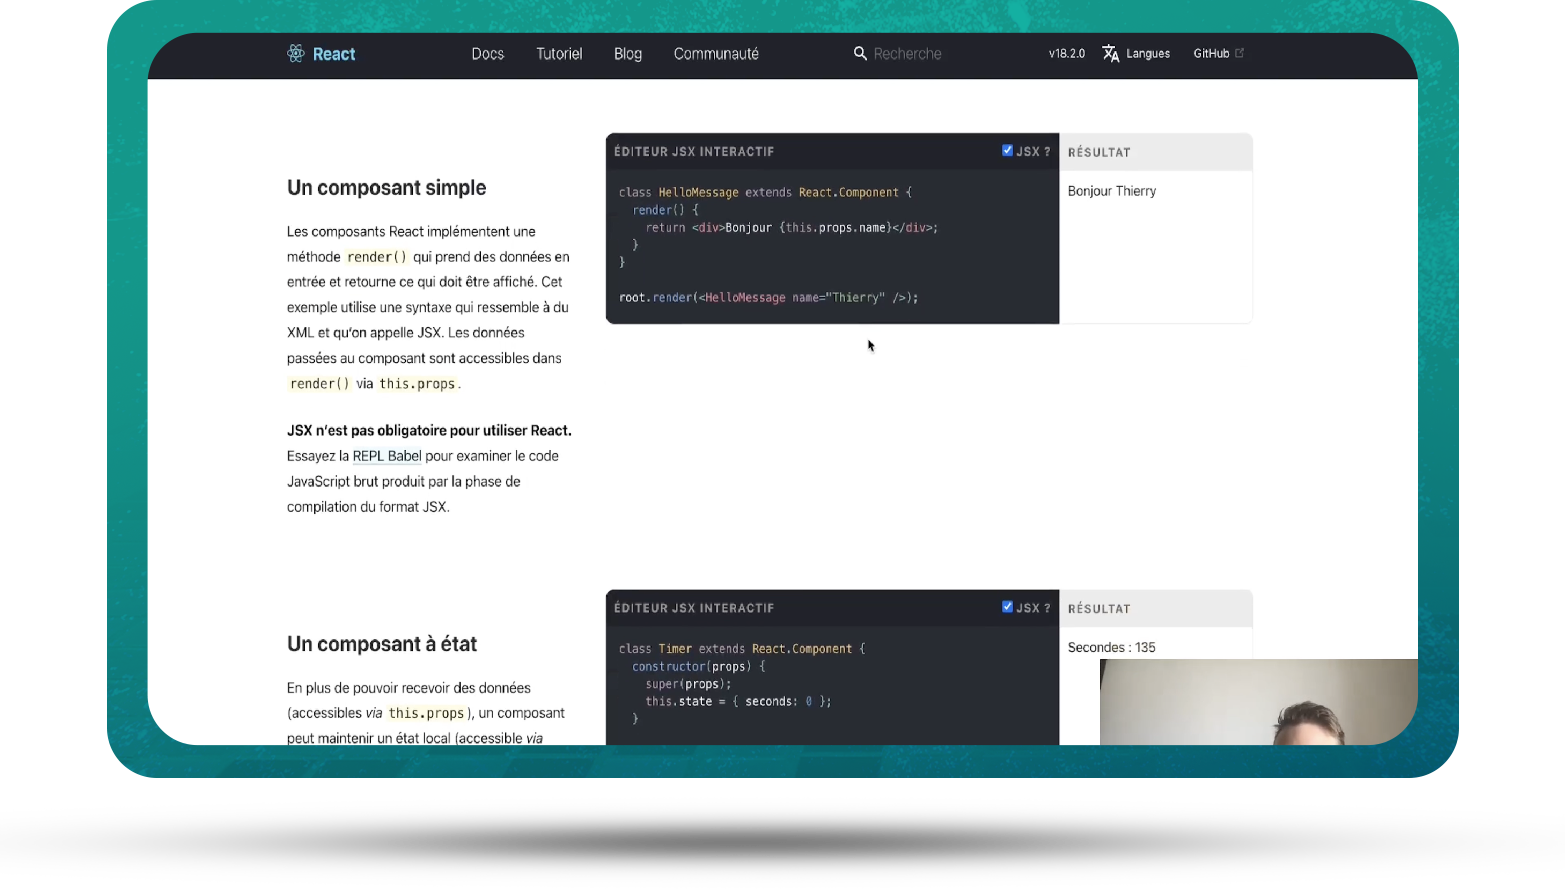Open the v18.2.0 version link
The width and height of the screenshot is (1565, 889).
(1067, 54)
